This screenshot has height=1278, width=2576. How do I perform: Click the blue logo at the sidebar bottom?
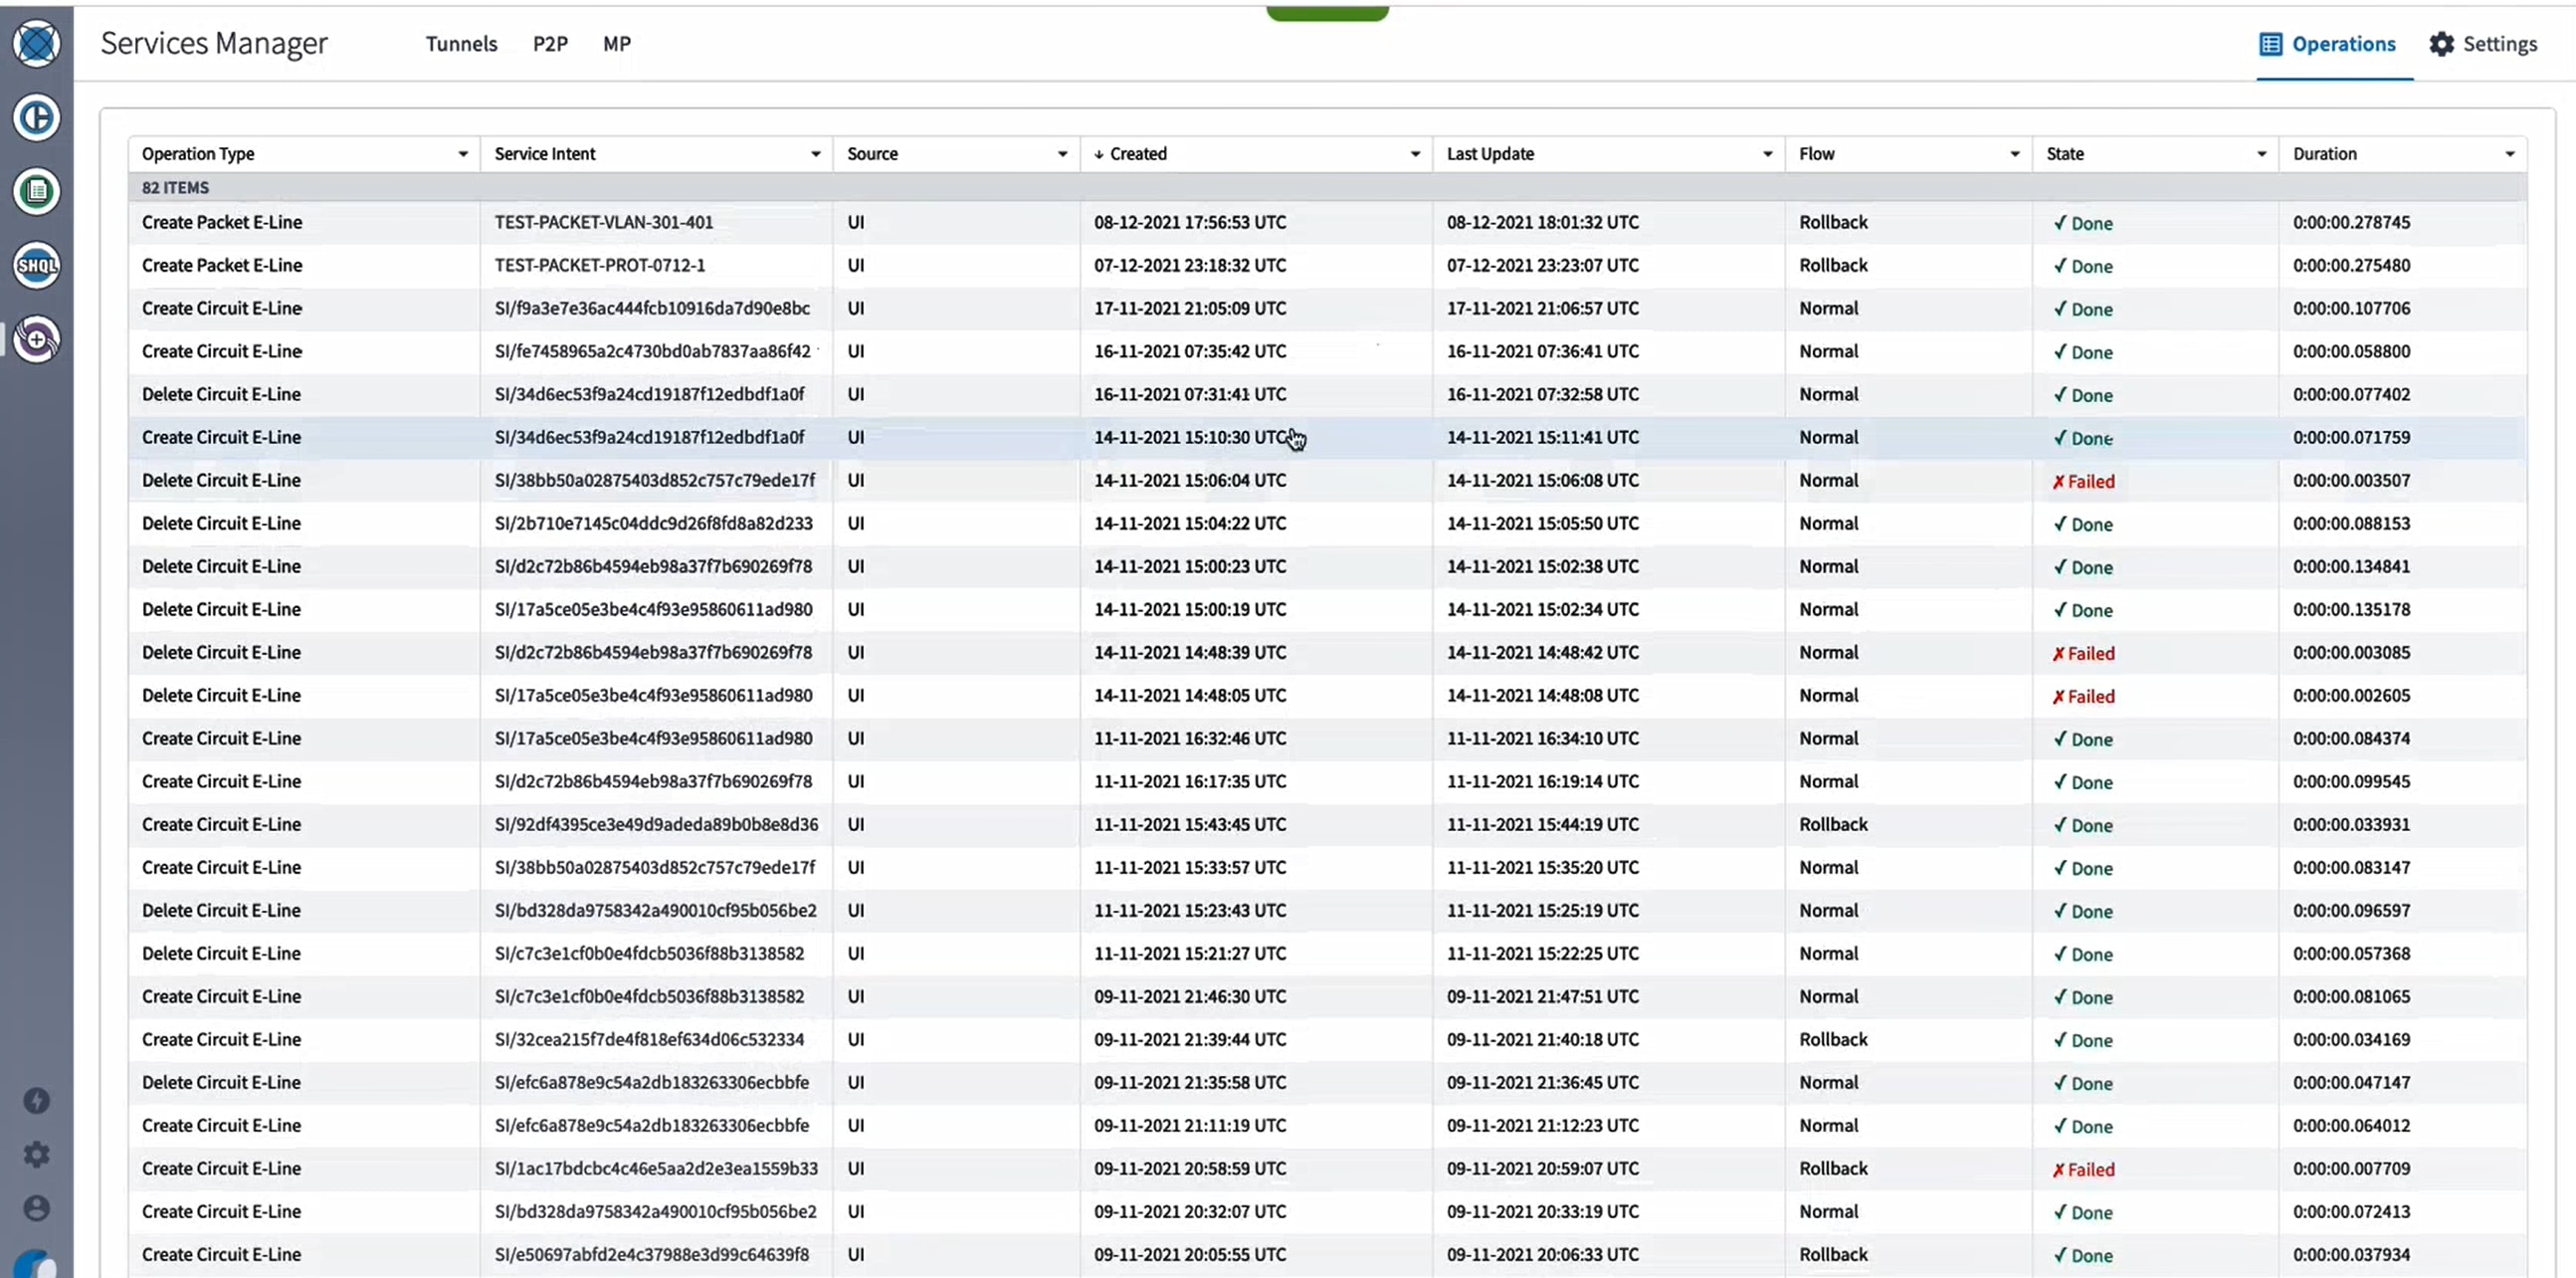coord(37,1264)
